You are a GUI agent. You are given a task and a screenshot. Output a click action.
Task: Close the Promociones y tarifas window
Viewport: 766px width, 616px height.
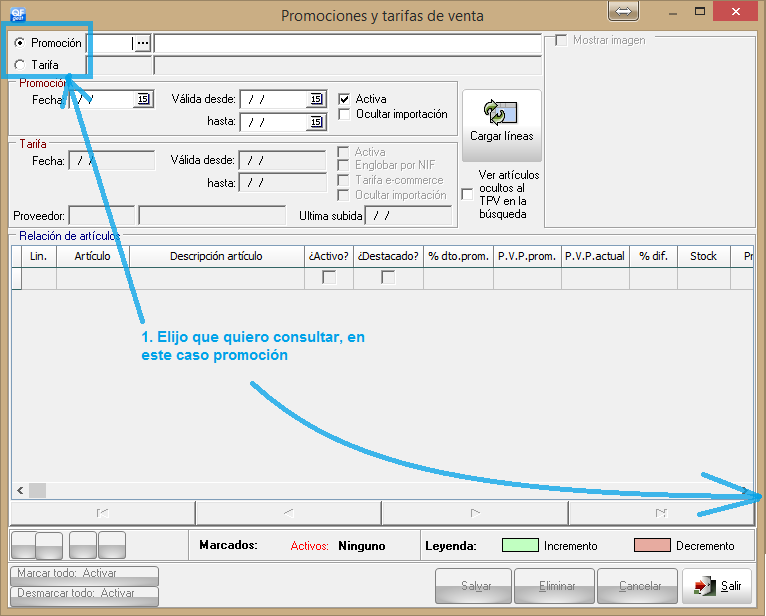point(735,11)
